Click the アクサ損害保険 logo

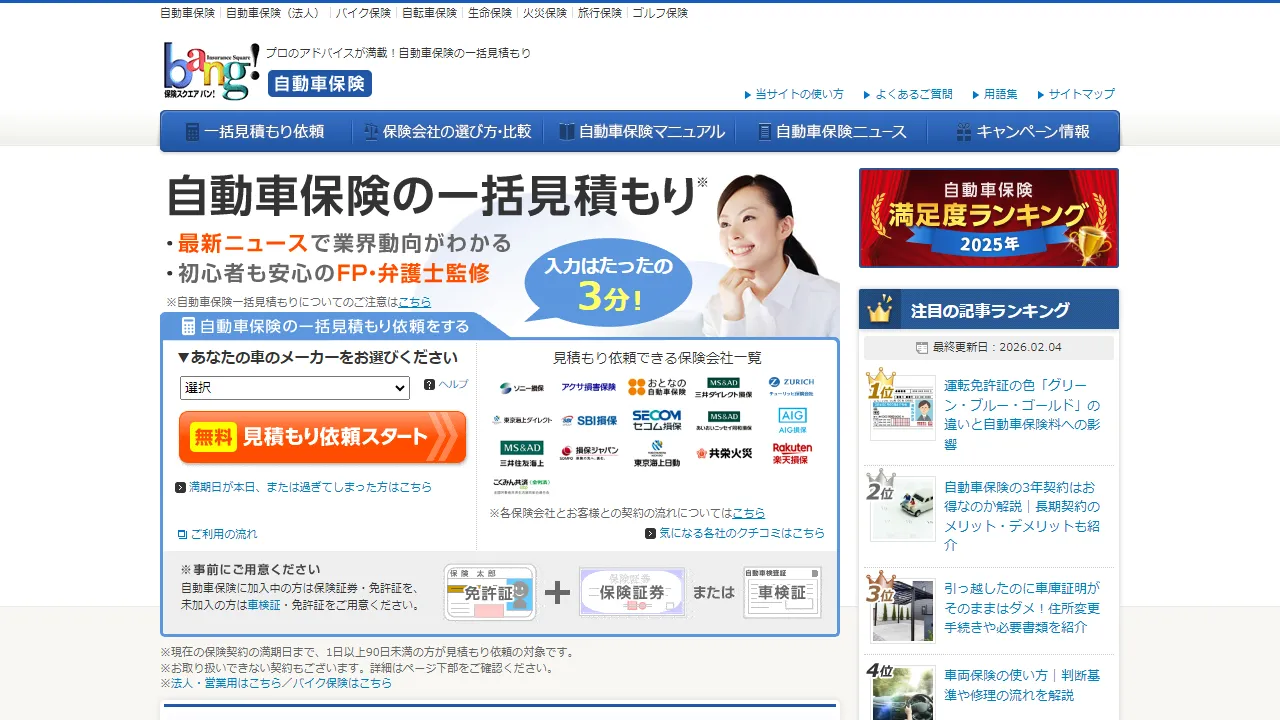click(x=590, y=386)
